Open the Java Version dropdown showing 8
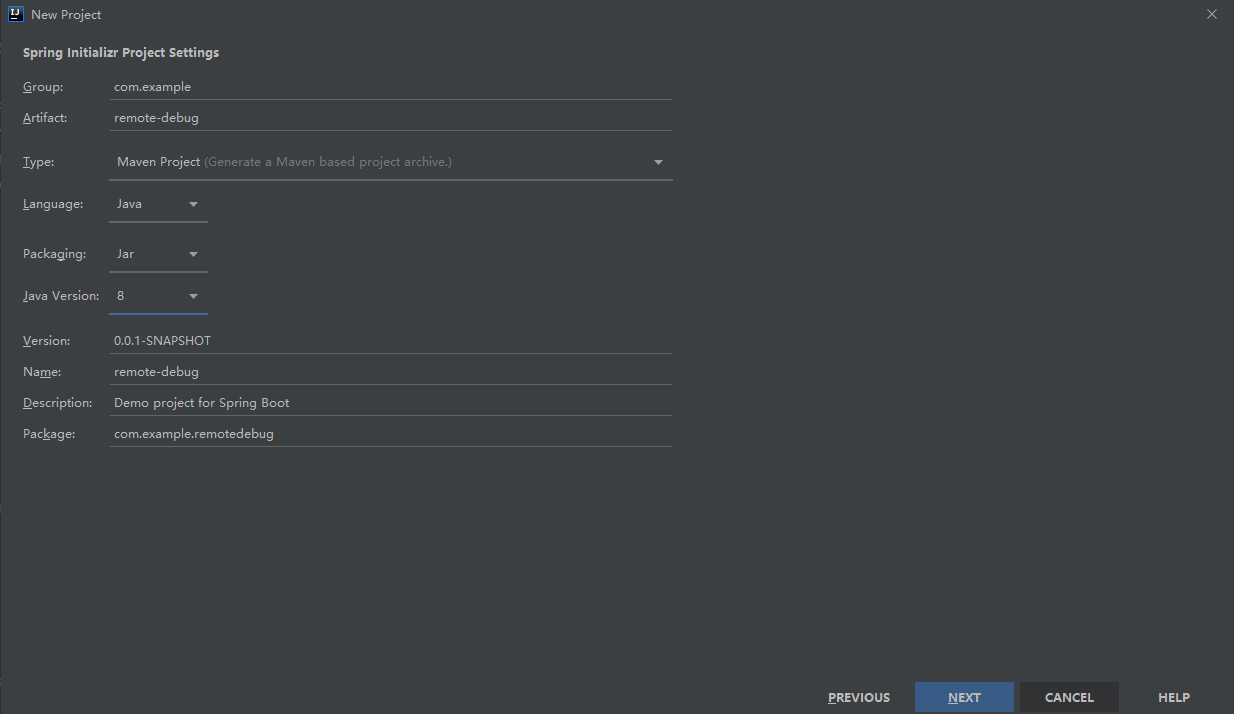The width and height of the screenshot is (1234, 714). click(x=159, y=296)
